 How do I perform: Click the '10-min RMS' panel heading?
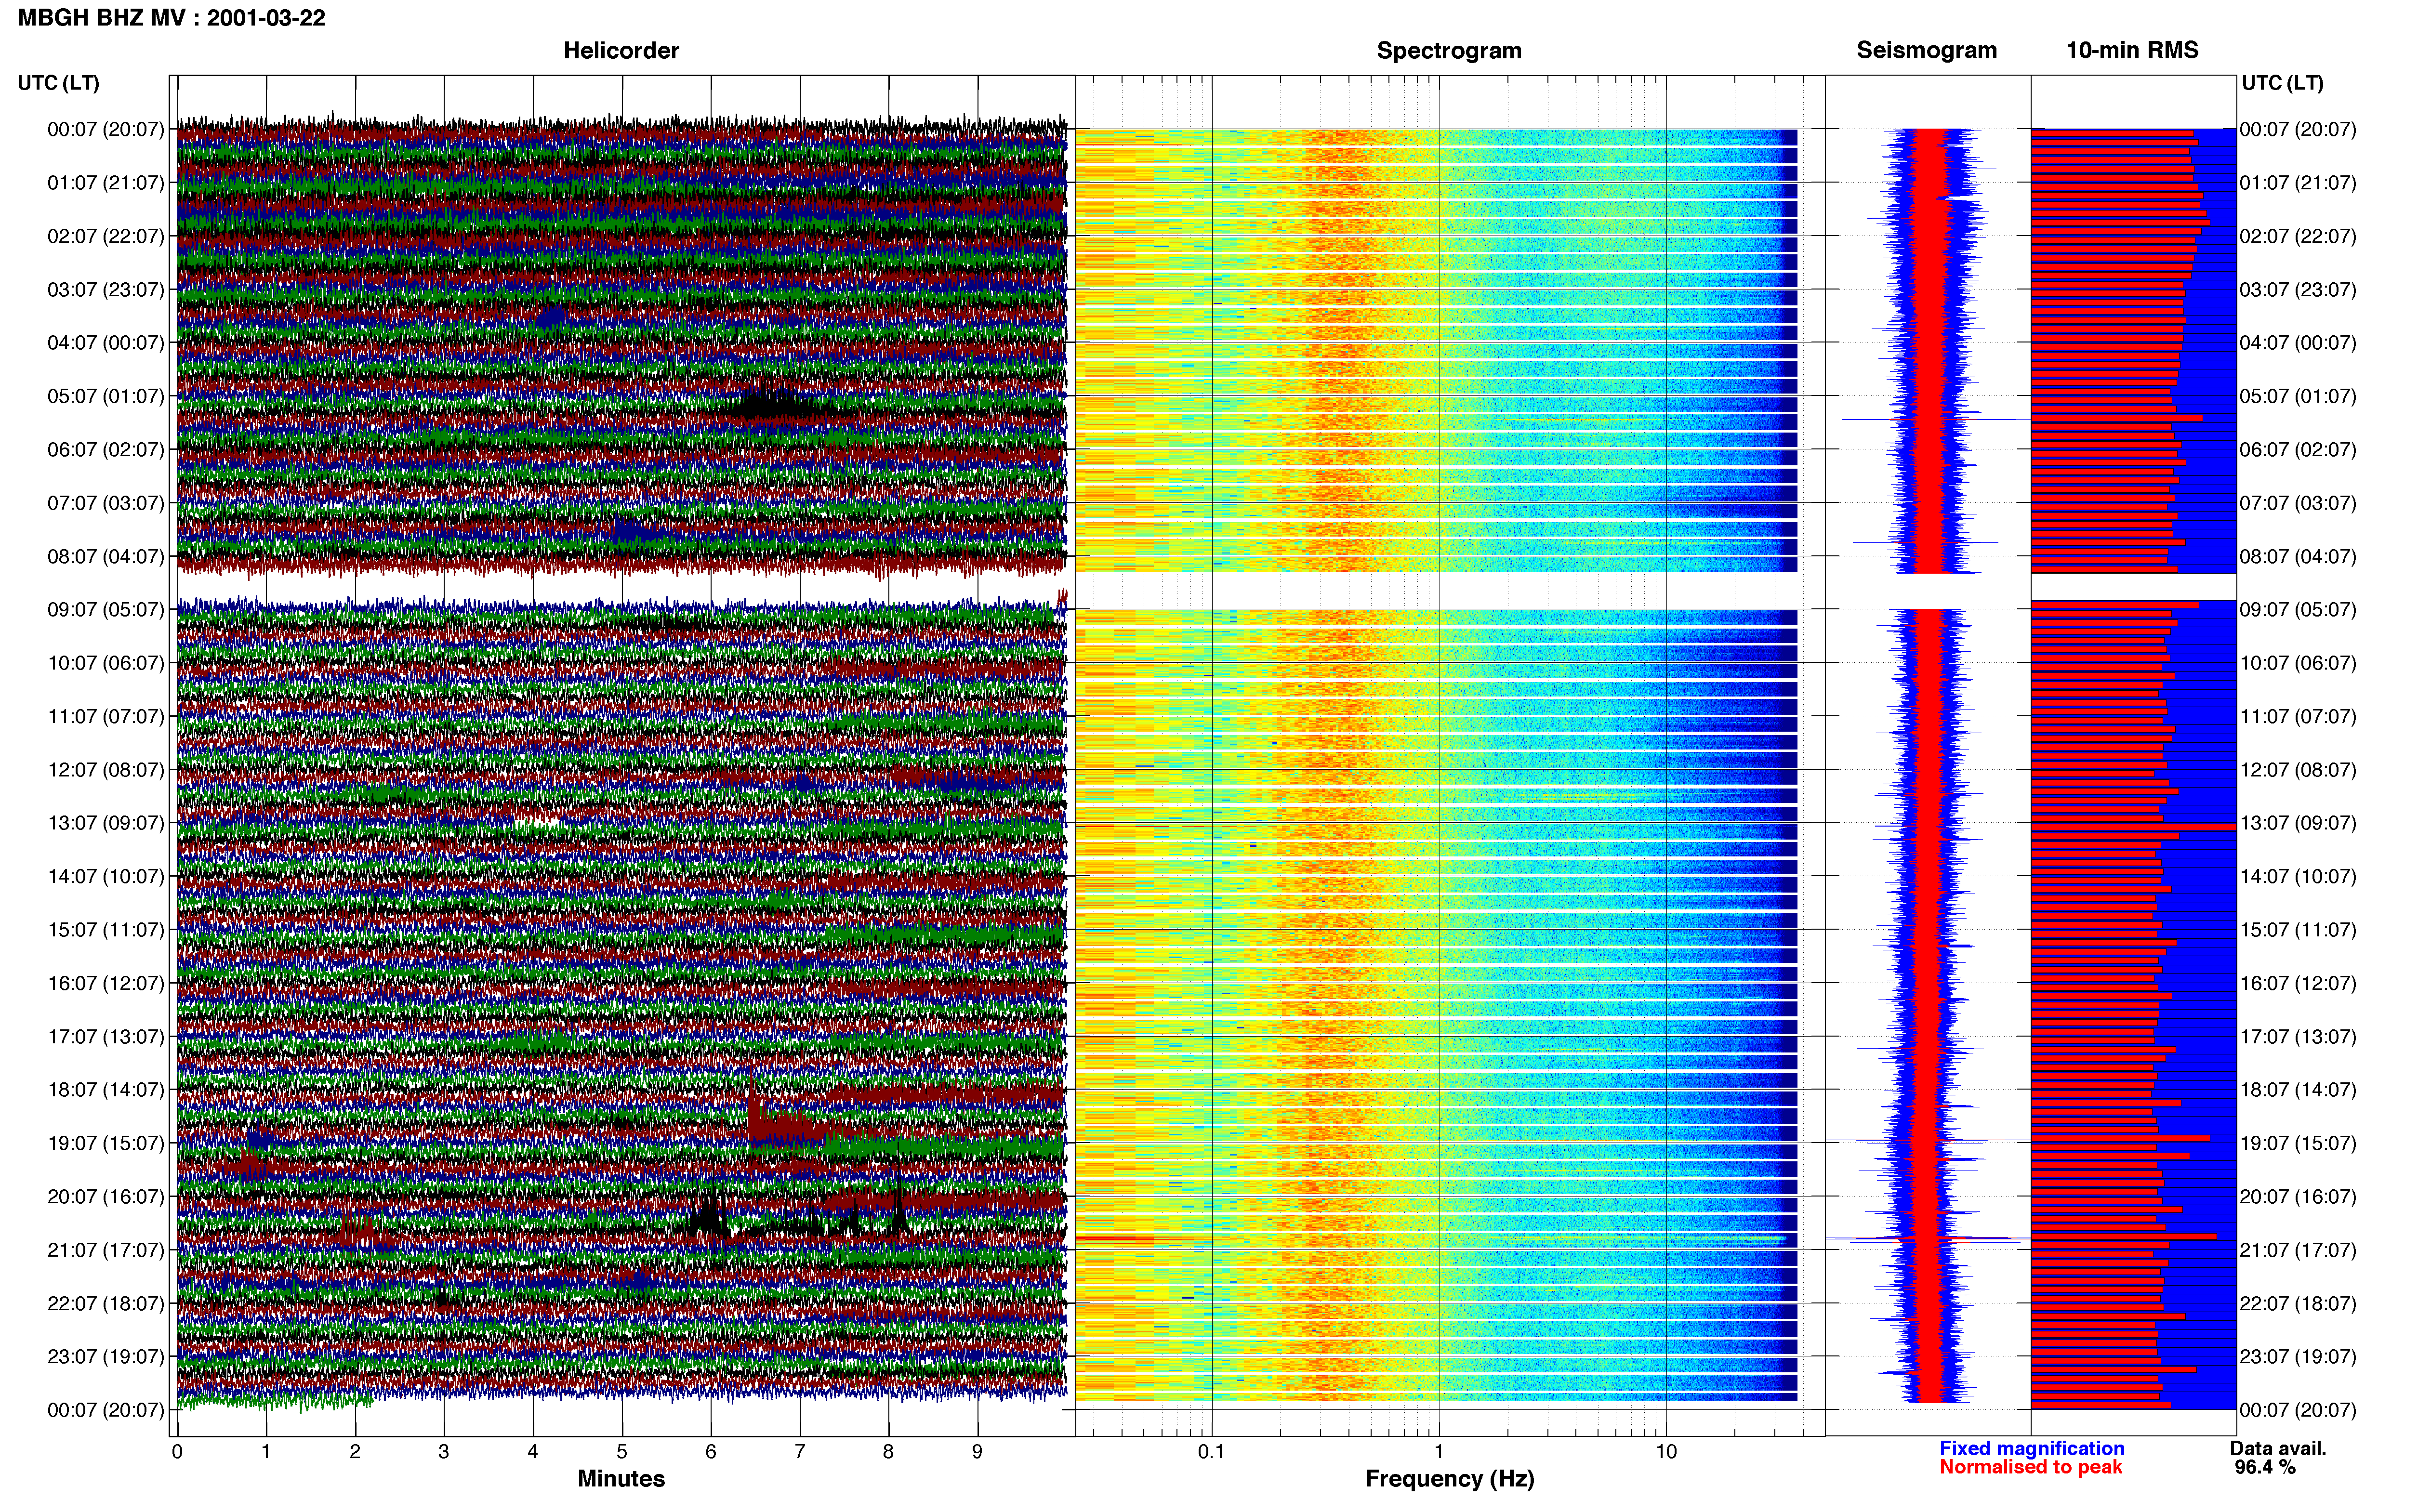pyautogui.click(x=2132, y=50)
